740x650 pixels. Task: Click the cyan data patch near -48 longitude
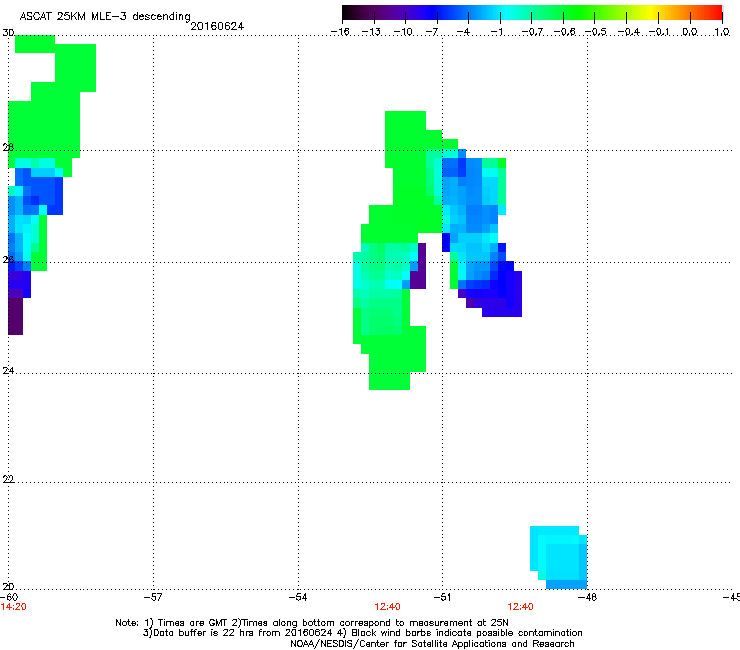559,557
